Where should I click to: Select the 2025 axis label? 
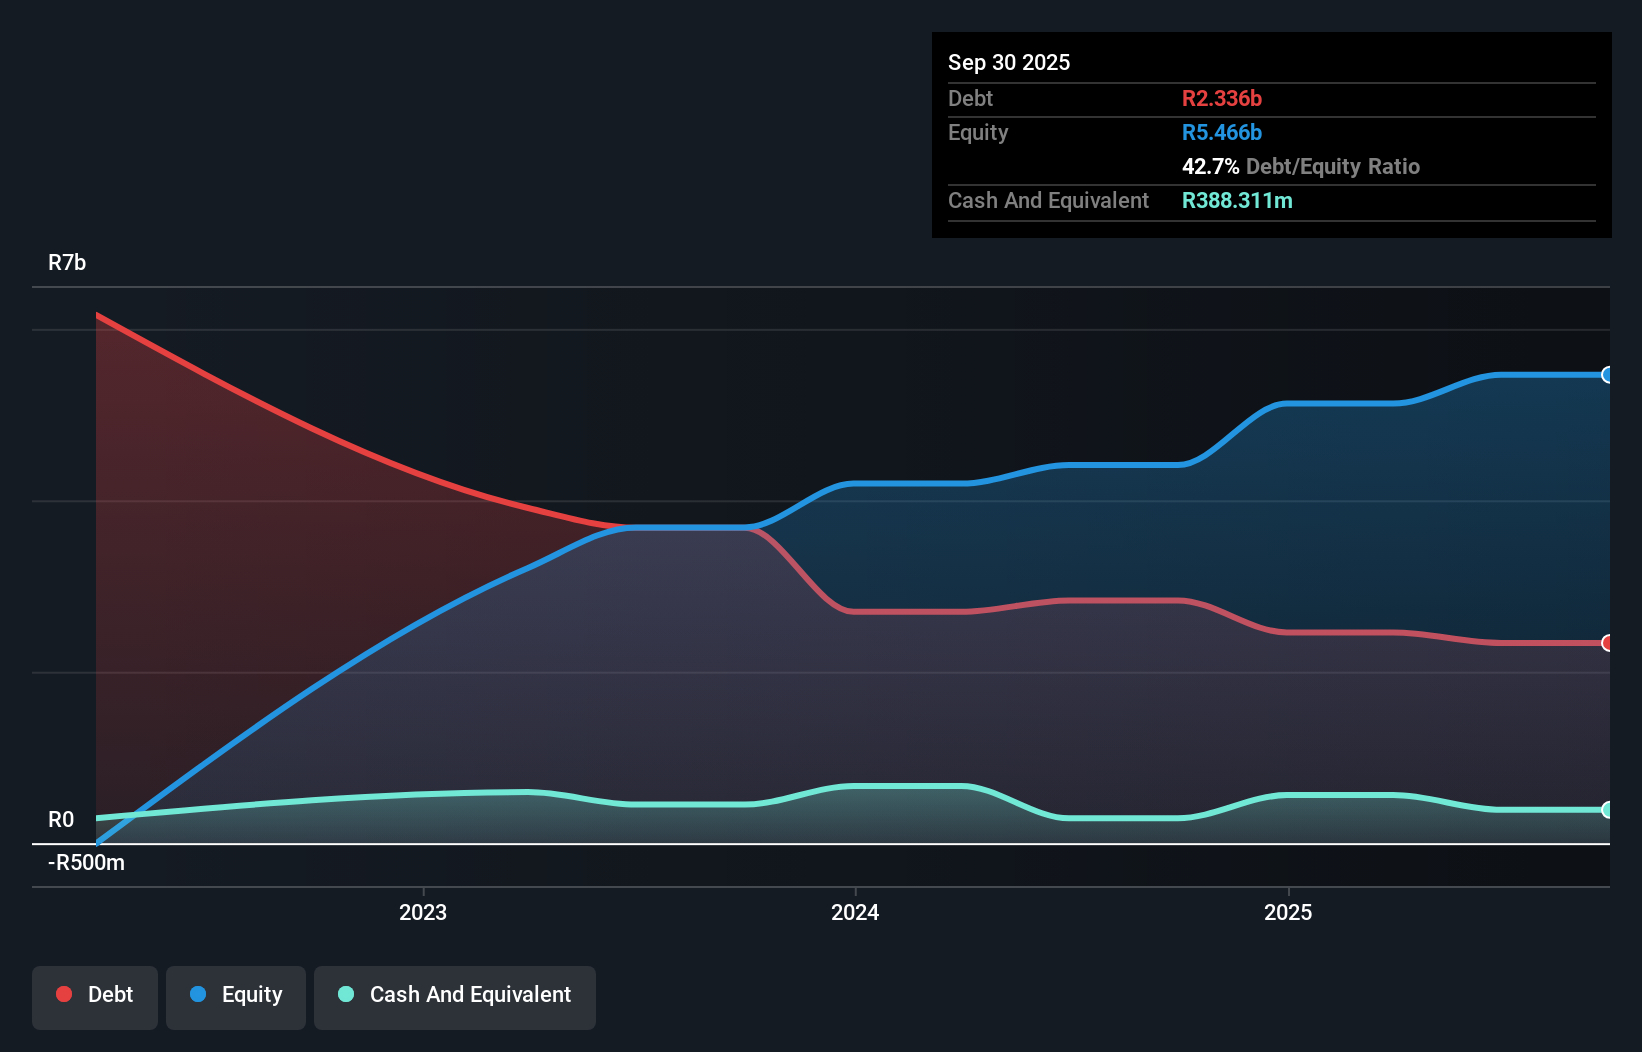1289,912
